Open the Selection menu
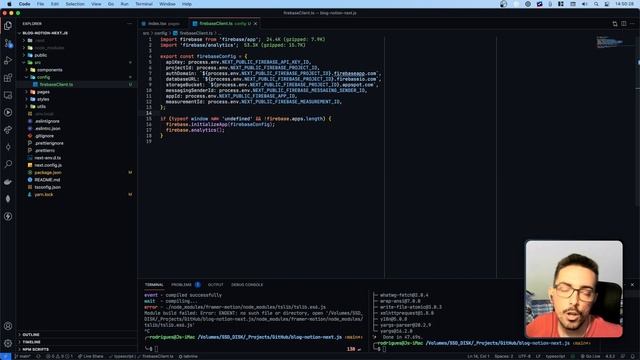Image resolution: width=640 pixels, height=360 pixels. click(75, 4)
